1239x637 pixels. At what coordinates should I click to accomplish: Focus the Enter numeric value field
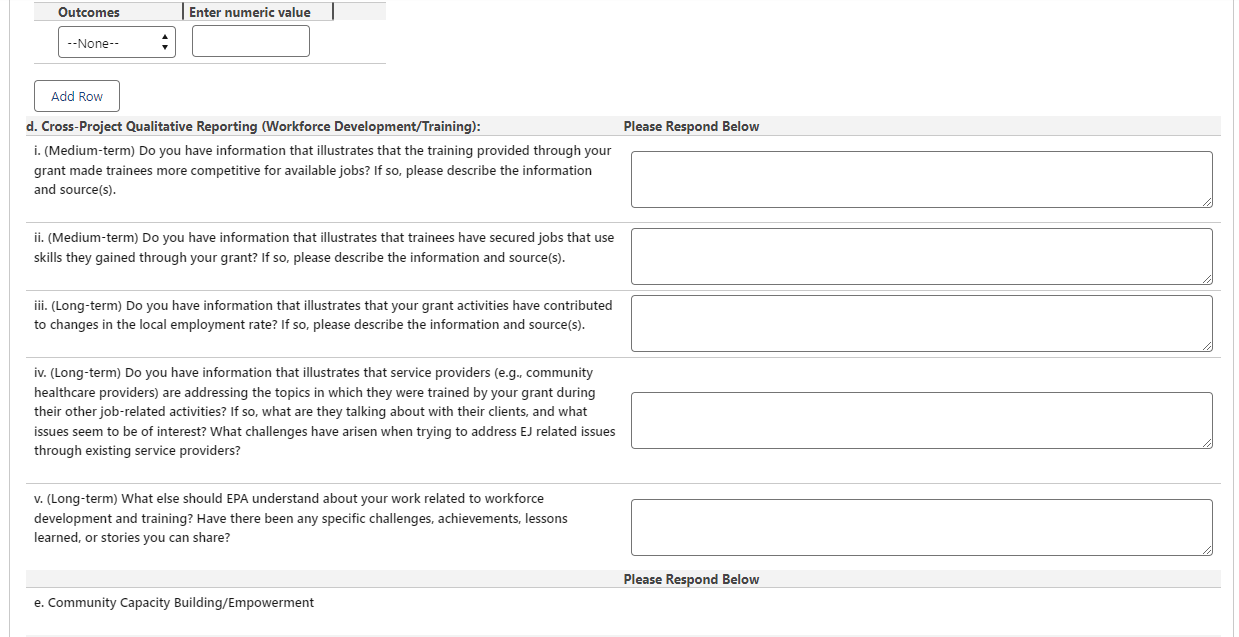coord(250,42)
